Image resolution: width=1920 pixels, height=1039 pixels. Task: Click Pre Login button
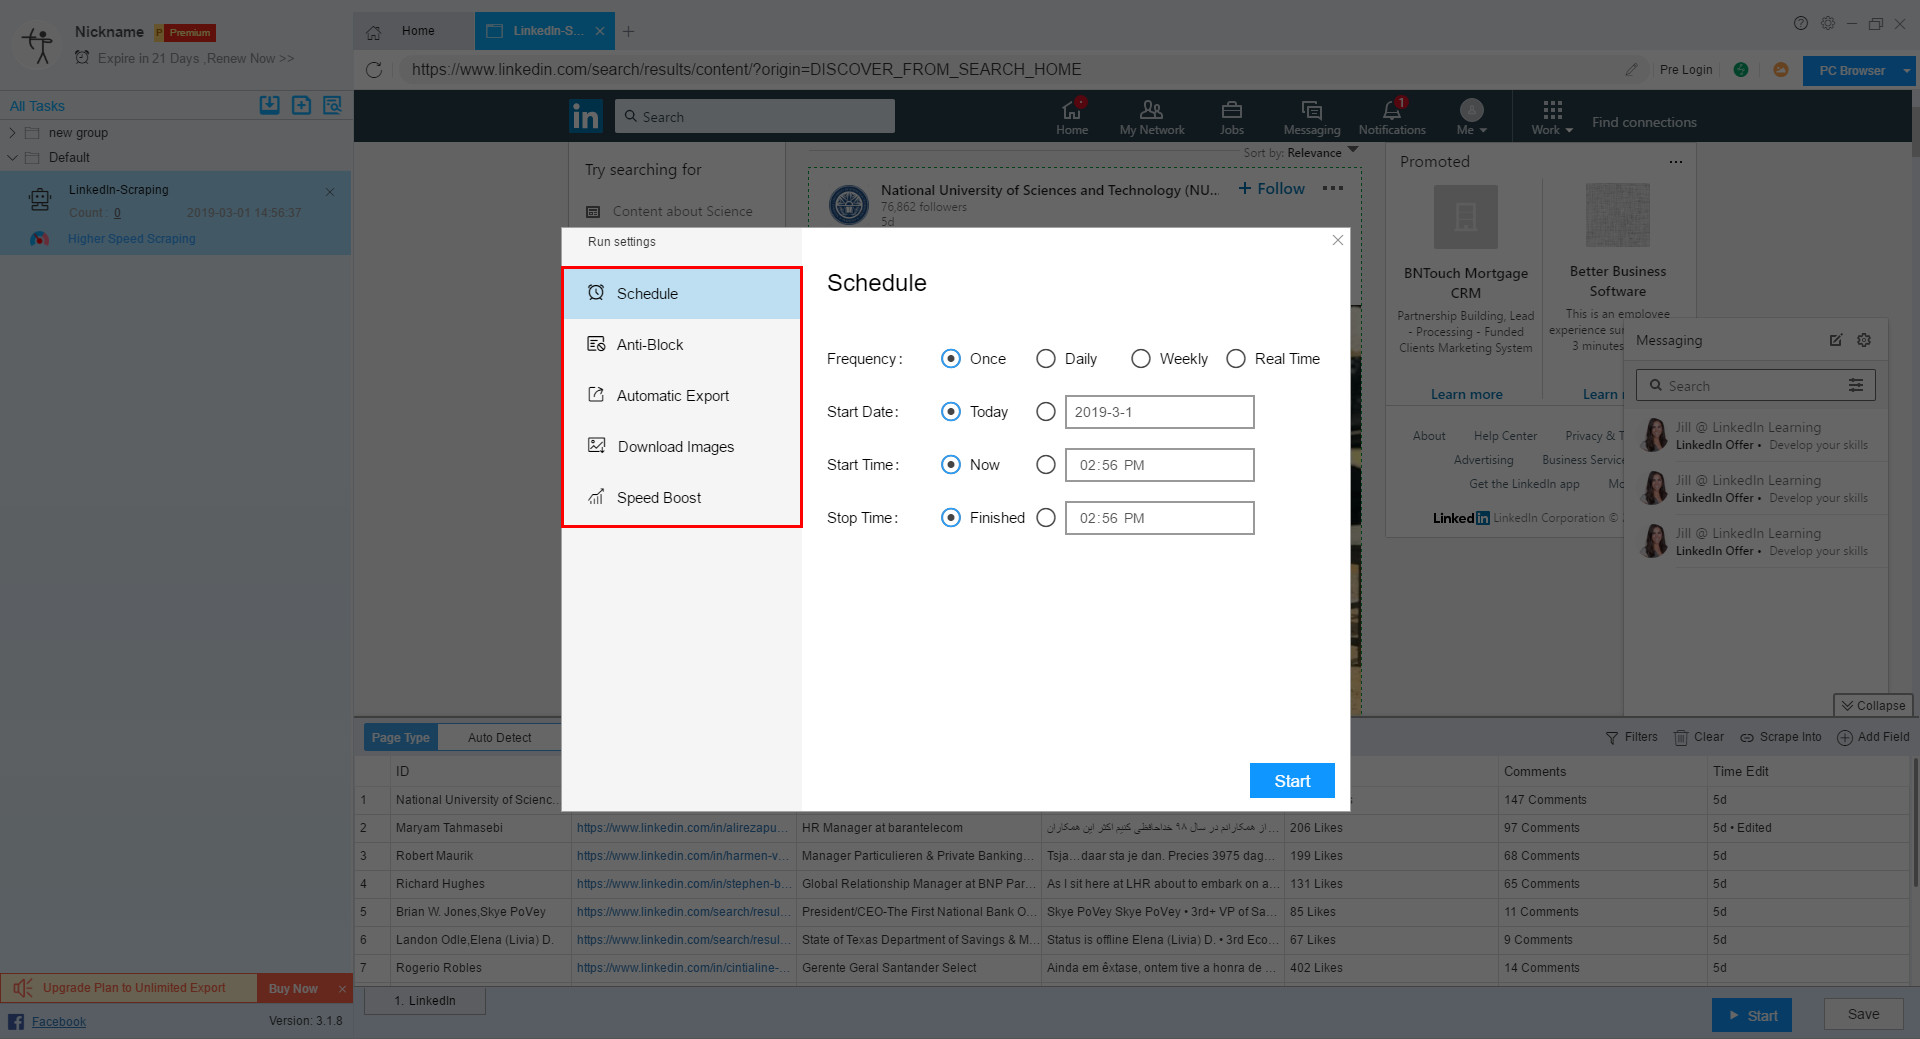click(x=1686, y=70)
